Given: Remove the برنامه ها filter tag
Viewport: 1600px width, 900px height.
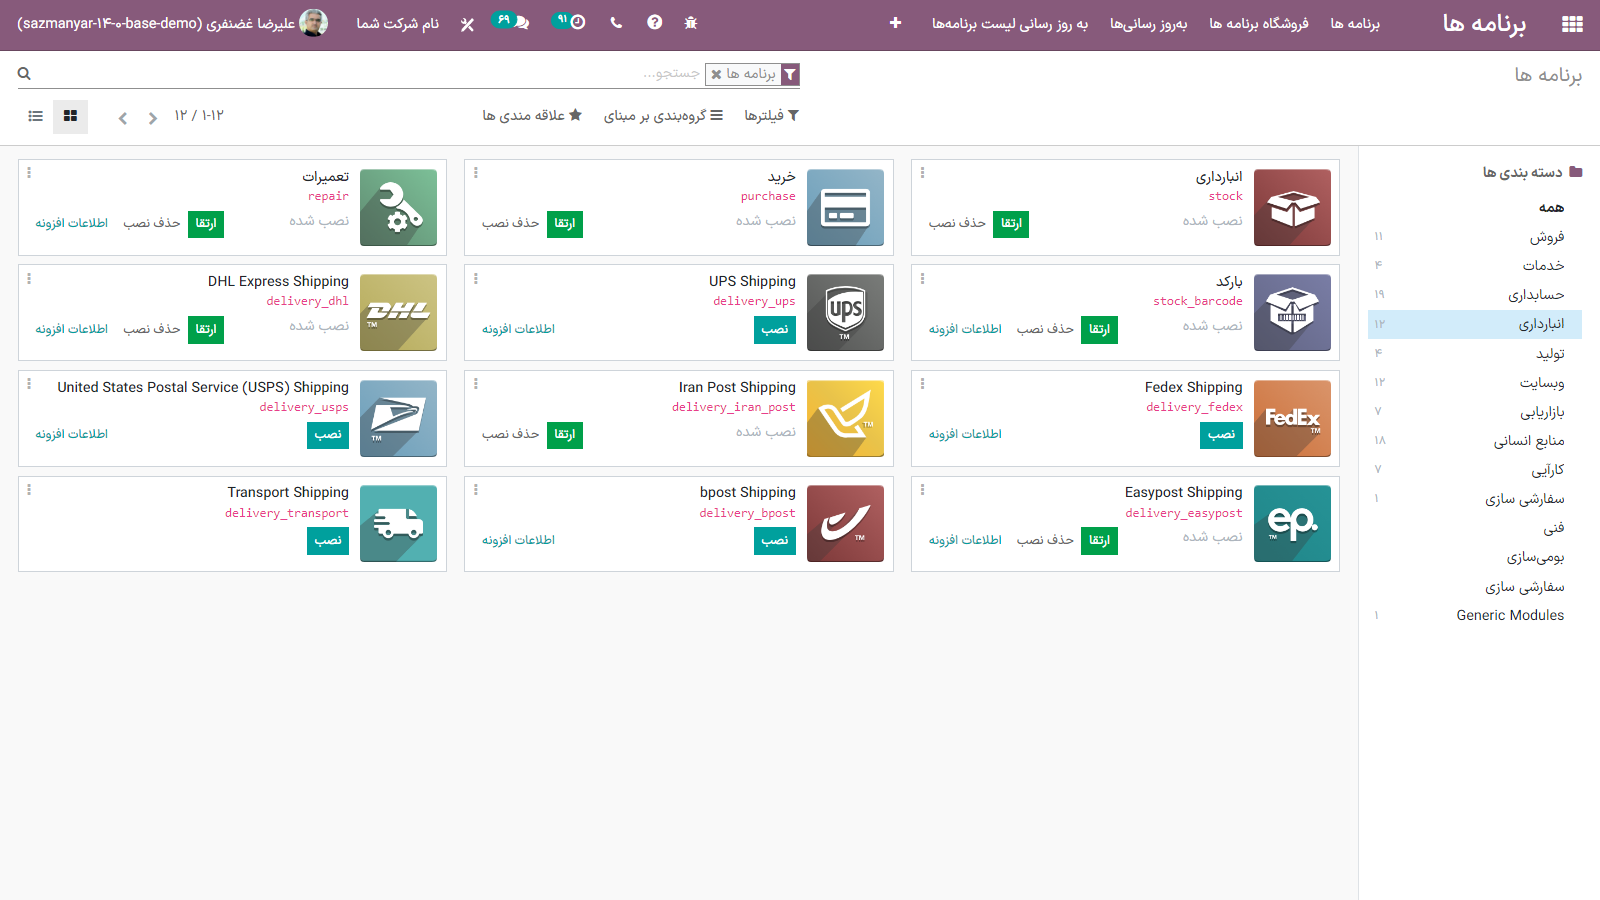Looking at the screenshot, I should [716, 75].
